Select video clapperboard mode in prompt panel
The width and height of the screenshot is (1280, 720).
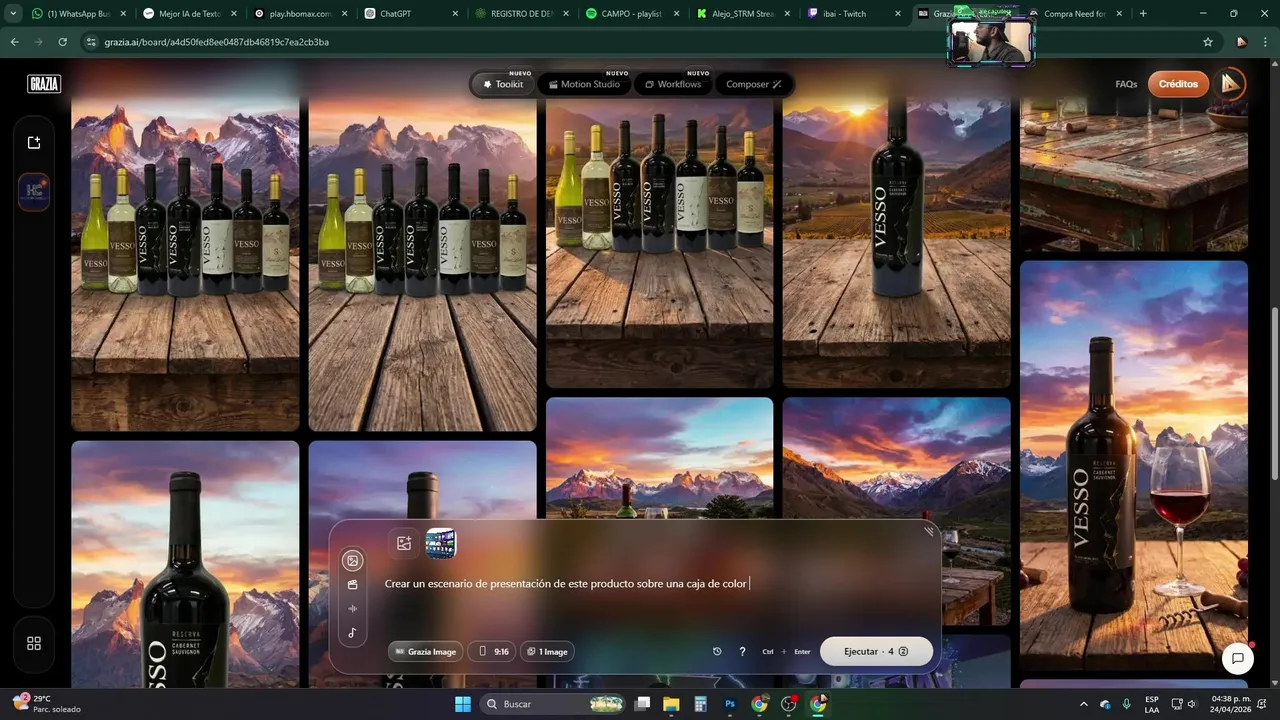pos(352,585)
